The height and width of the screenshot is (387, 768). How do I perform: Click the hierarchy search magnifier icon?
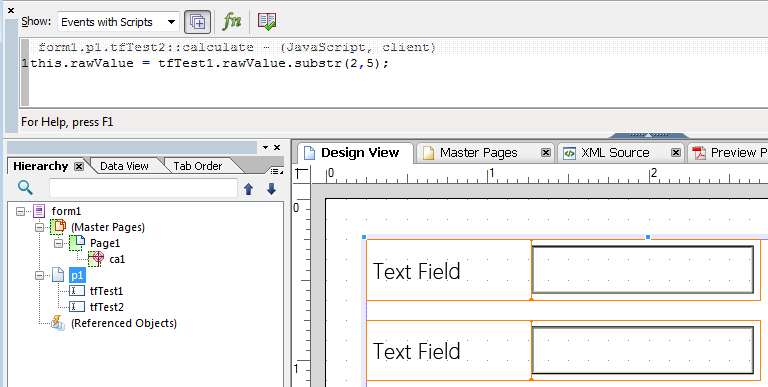tap(25, 188)
